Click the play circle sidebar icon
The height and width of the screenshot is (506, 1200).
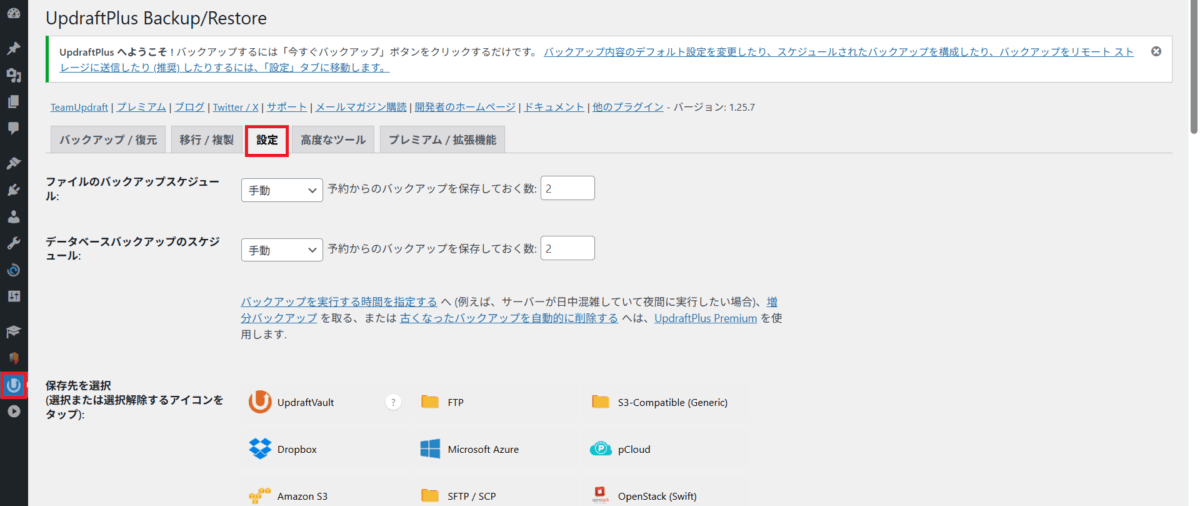coord(14,411)
